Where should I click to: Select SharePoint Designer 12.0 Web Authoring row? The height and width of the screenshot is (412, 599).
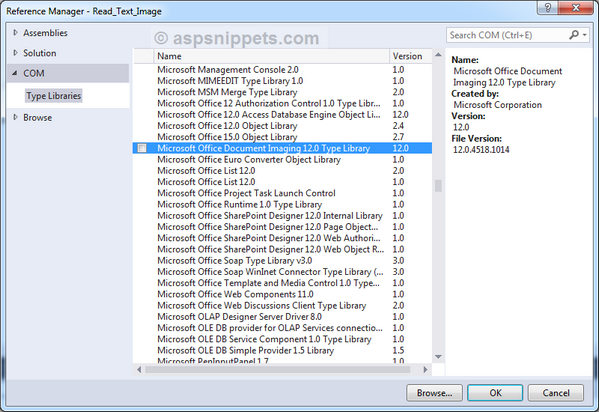(282, 238)
